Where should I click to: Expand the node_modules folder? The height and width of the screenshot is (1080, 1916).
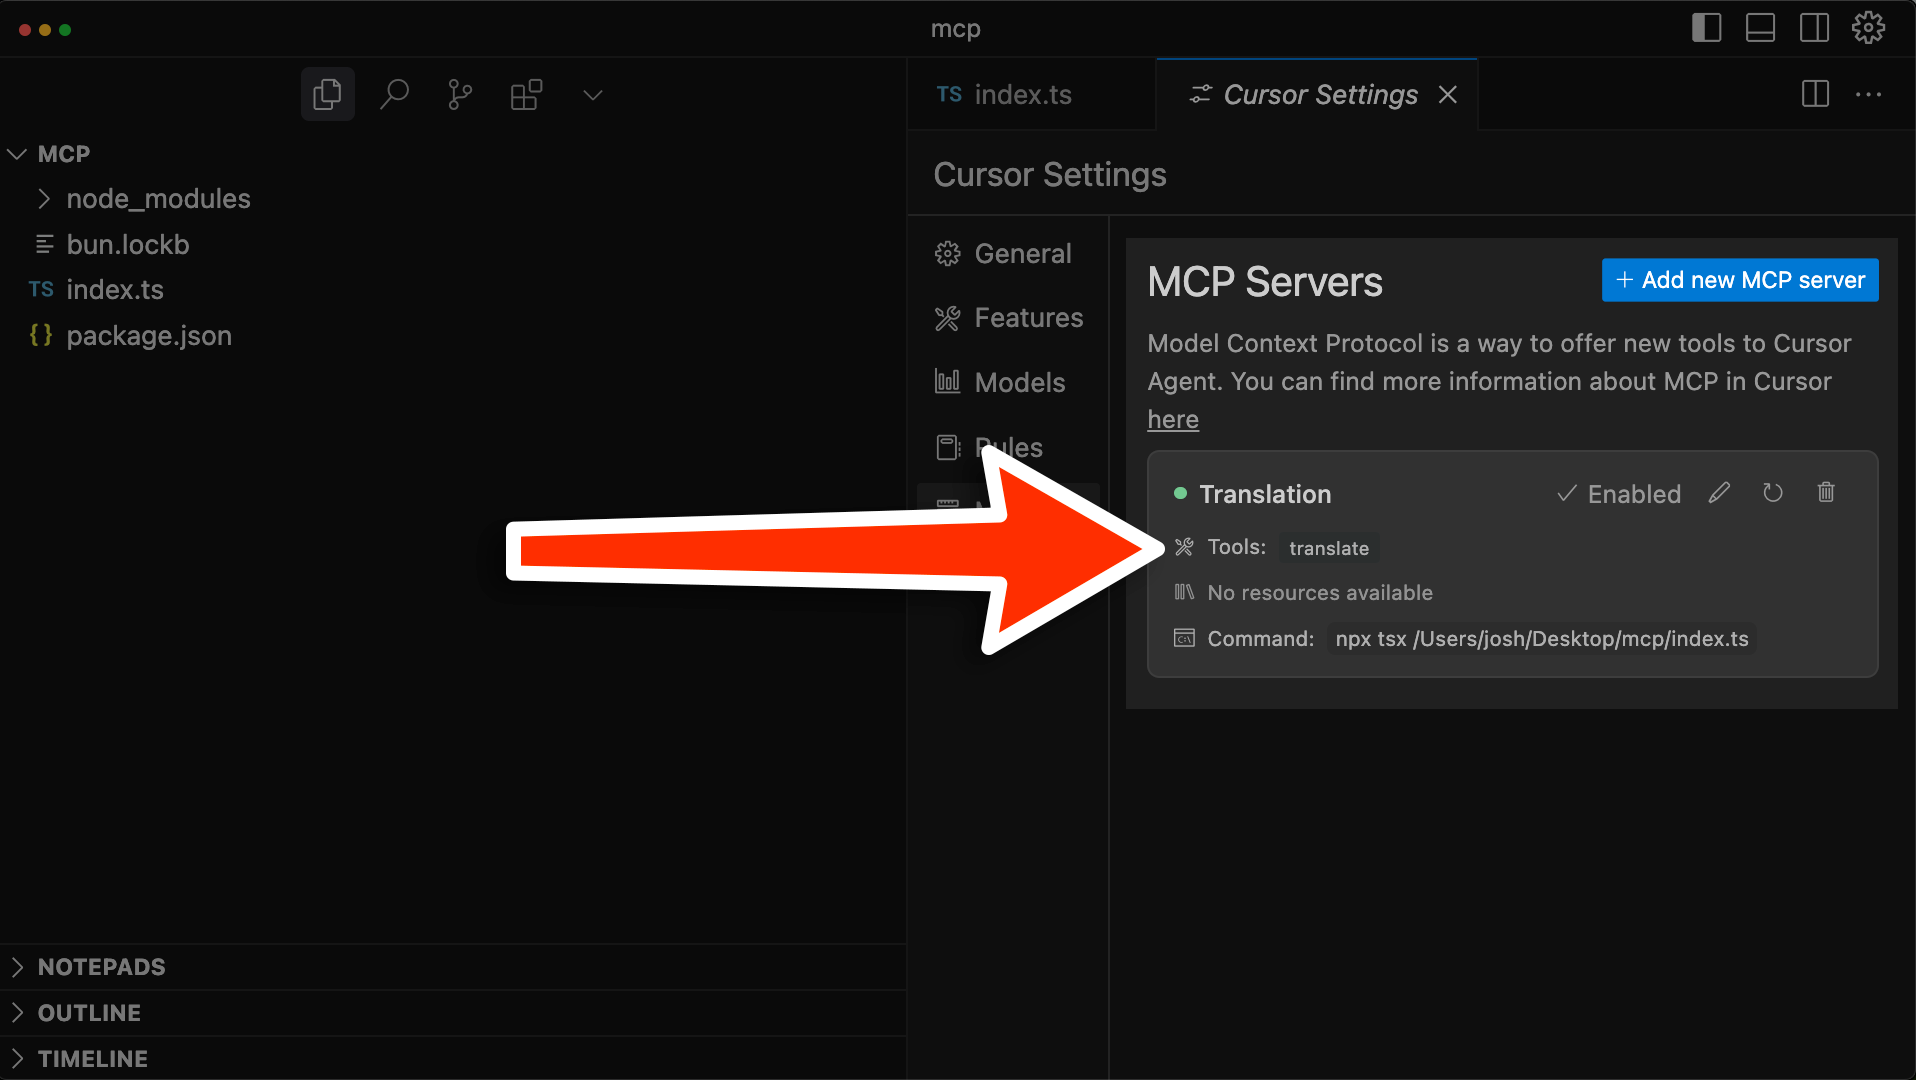point(158,199)
